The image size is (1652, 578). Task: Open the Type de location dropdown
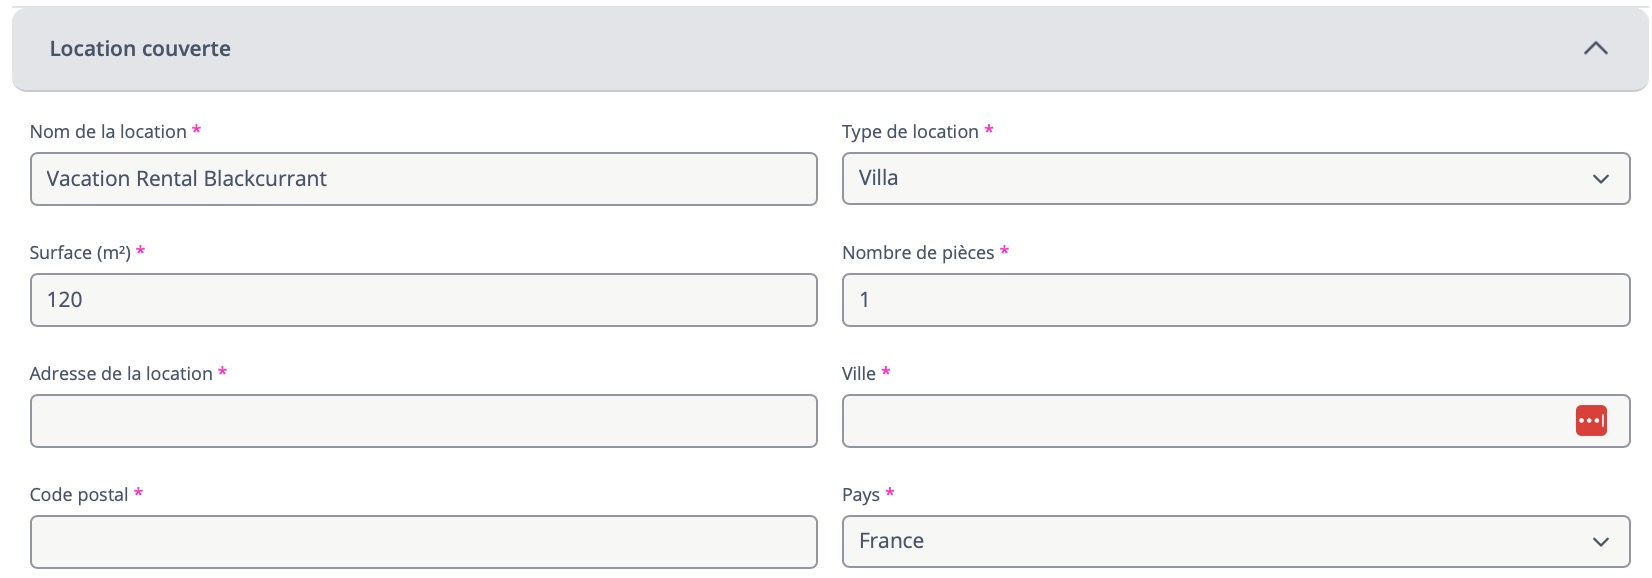(1200, 179)
